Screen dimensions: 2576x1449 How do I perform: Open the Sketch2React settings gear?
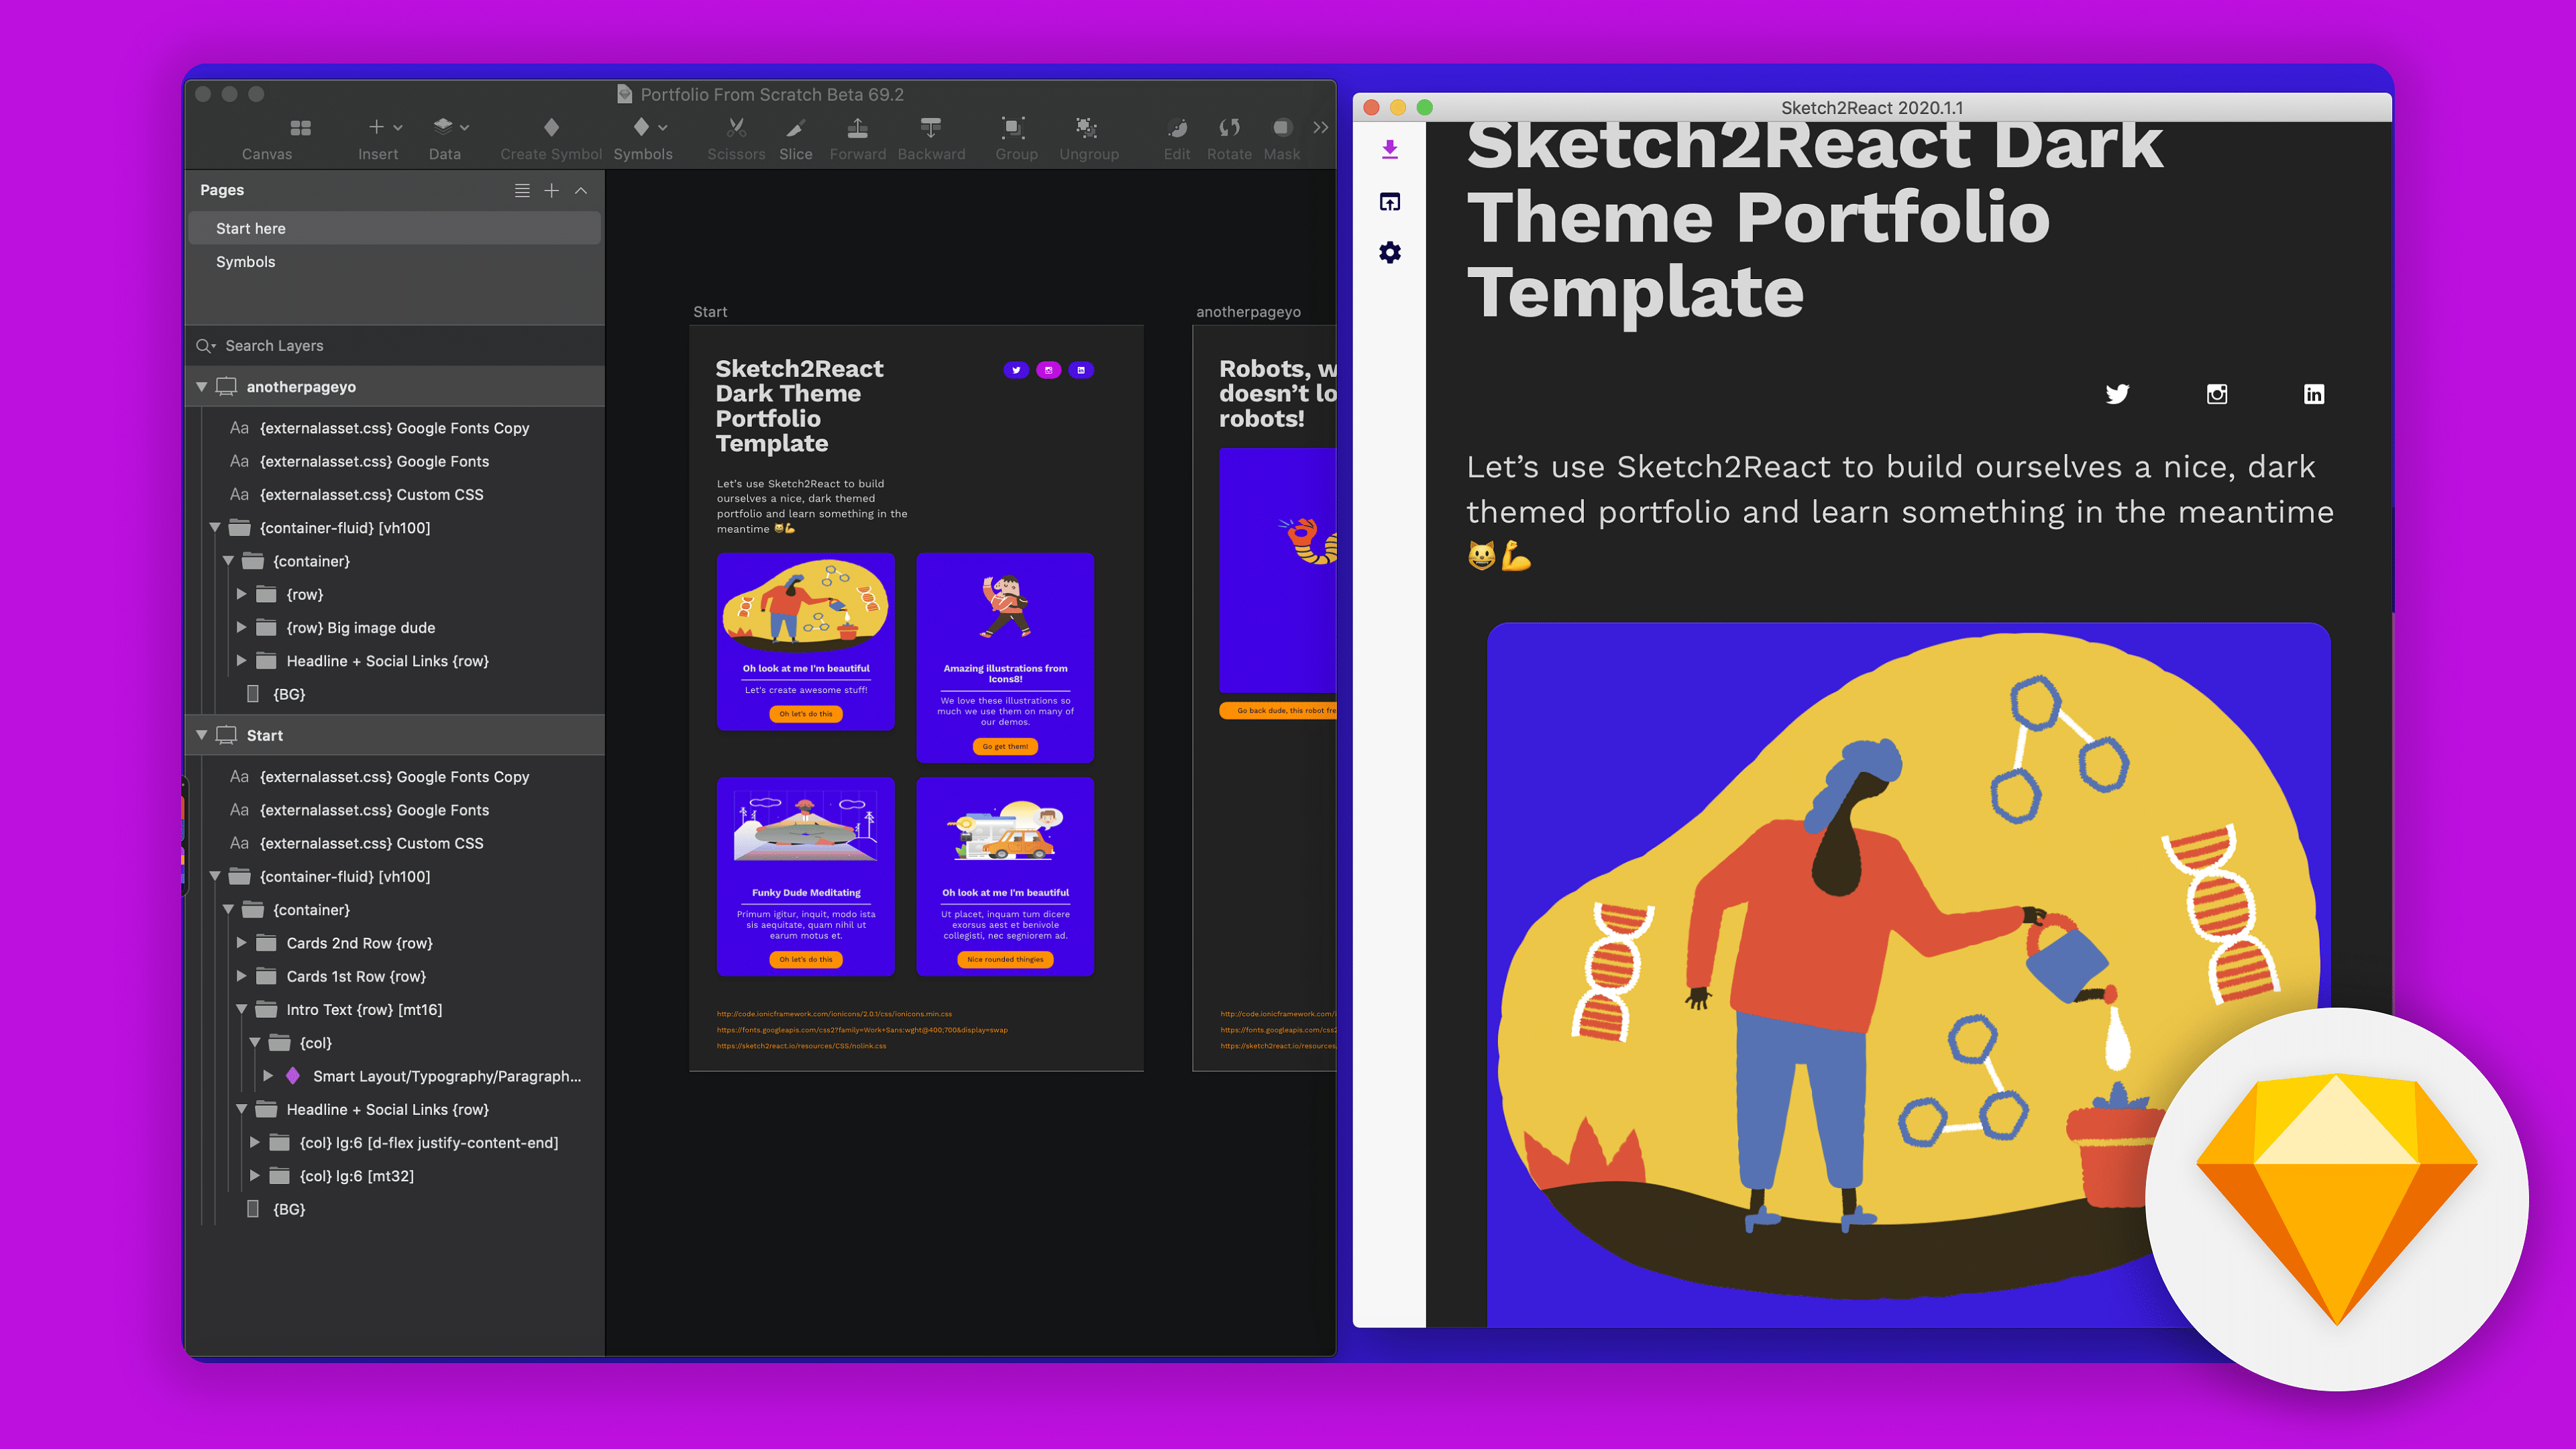coord(1390,252)
